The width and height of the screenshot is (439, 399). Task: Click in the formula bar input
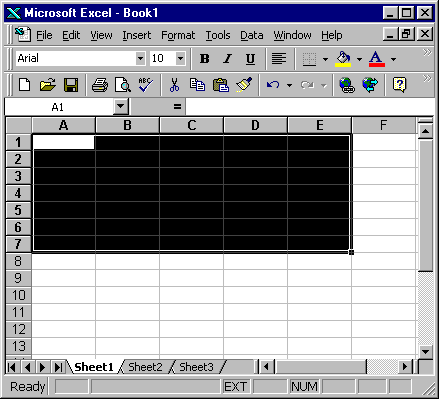click(x=310, y=107)
